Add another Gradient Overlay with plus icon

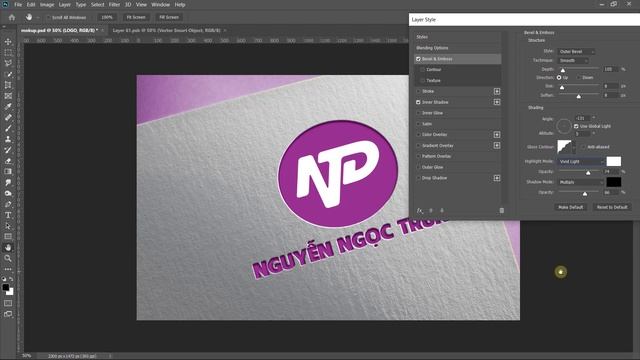tap(497, 145)
